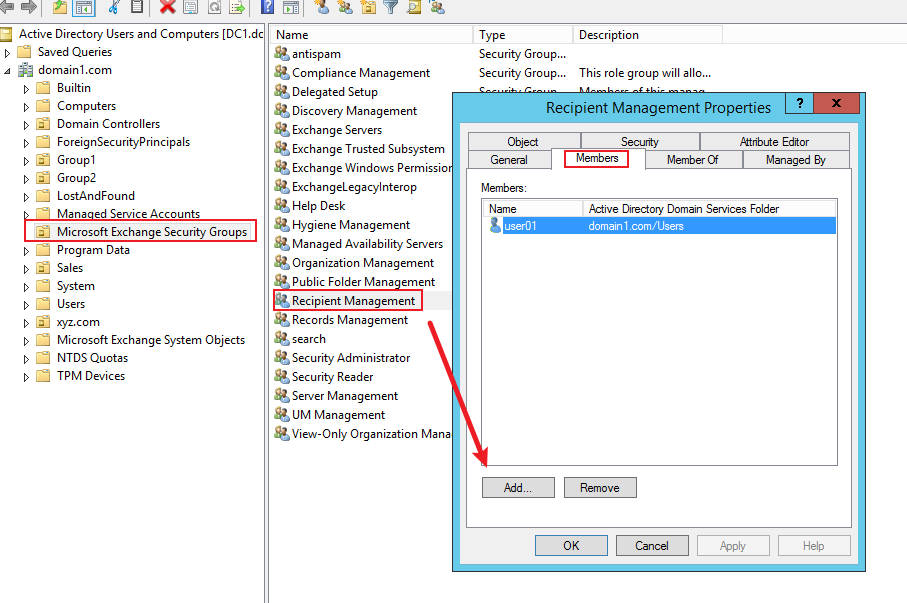Viewport: 907px width, 603px height.
Task: Open the Member Of tab
Action: coord(692,160)
